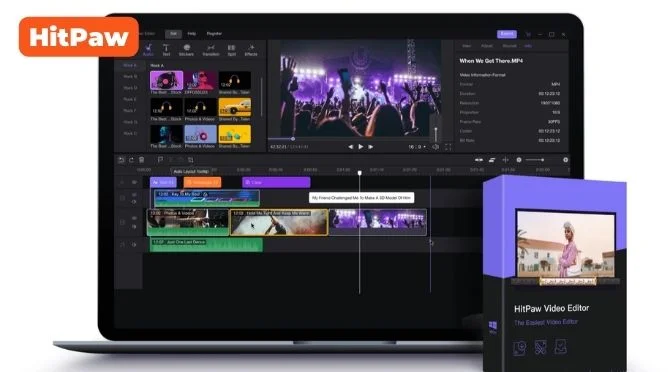Select the purple concert clip on timeline
The width and height of the screenshot is (670, 372).
(378, 222)
